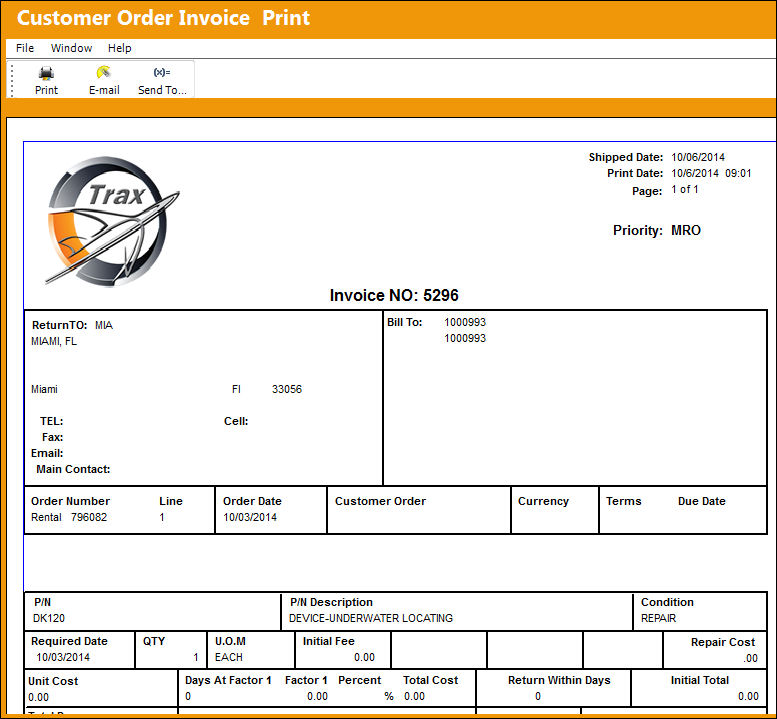Click the Terms column header
Viewport: 777px width, 719px height.
tap(623, 501)
